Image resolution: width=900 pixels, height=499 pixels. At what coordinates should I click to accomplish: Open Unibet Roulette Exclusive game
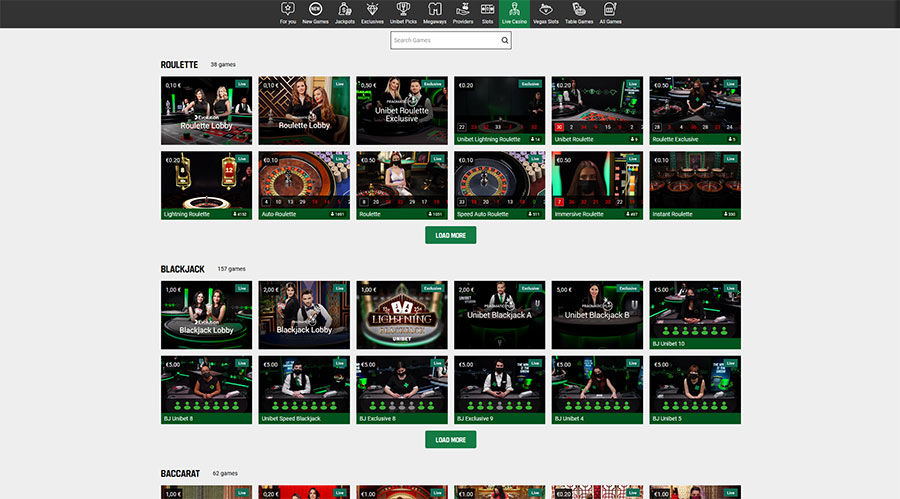[x=402, y=110]
